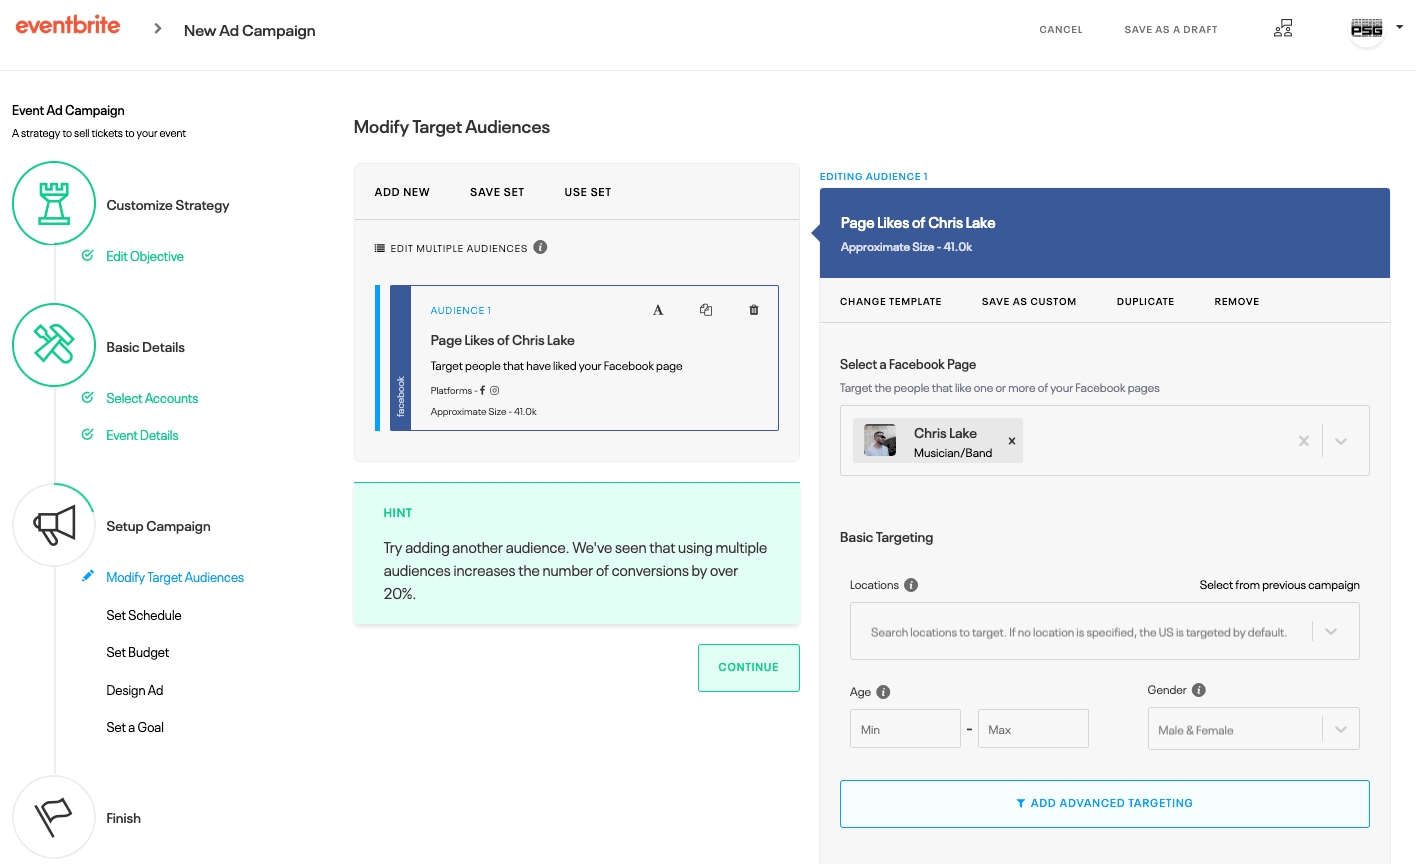Open the PSG account menu
Screen dimensions: 1416x864
click(1375, 29)
